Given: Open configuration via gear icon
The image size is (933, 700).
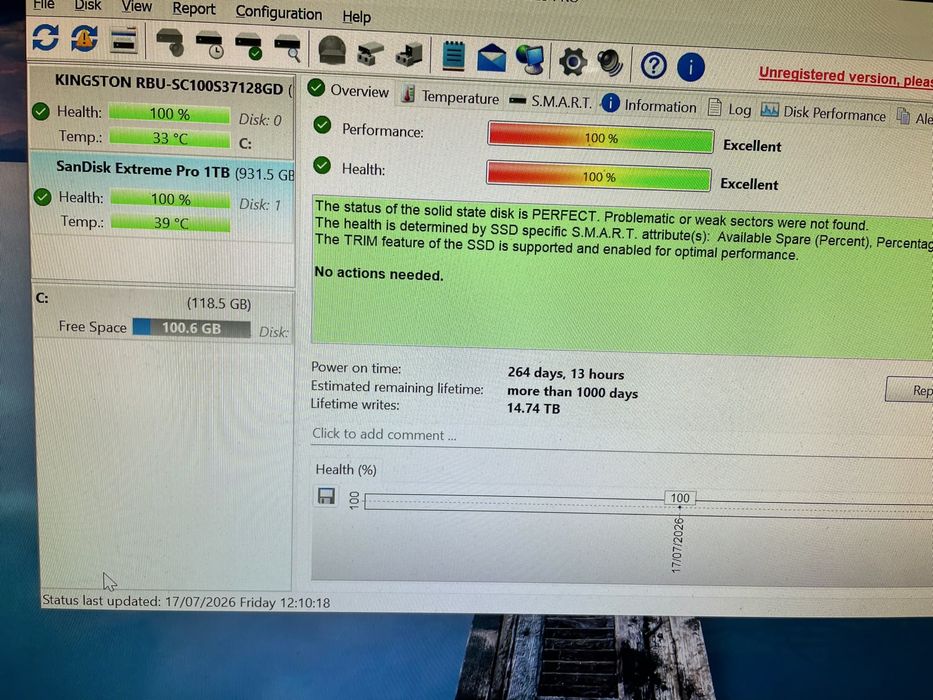Looking at the screenshot, I should [573, 62].
